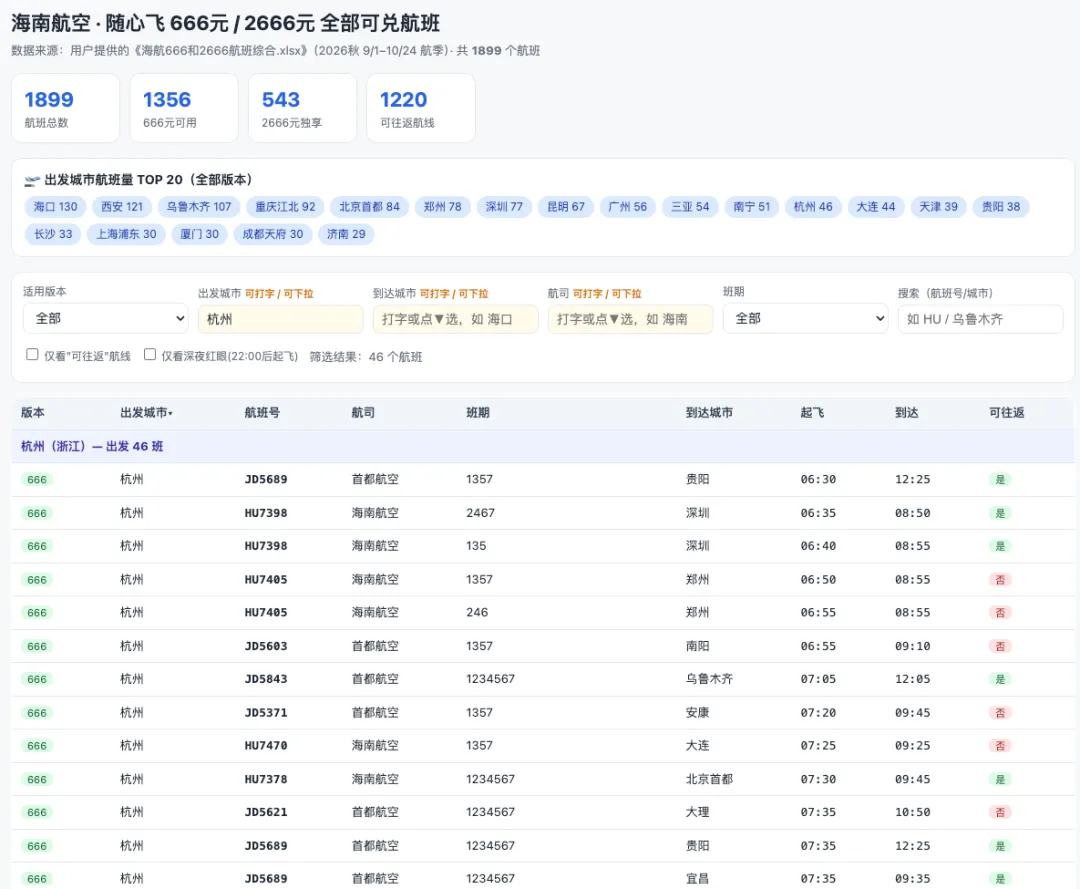1080x889 pixels.
Task: Click flight number JD5621 to 大理
Action: pyautogui.click(x=266, y=813)
